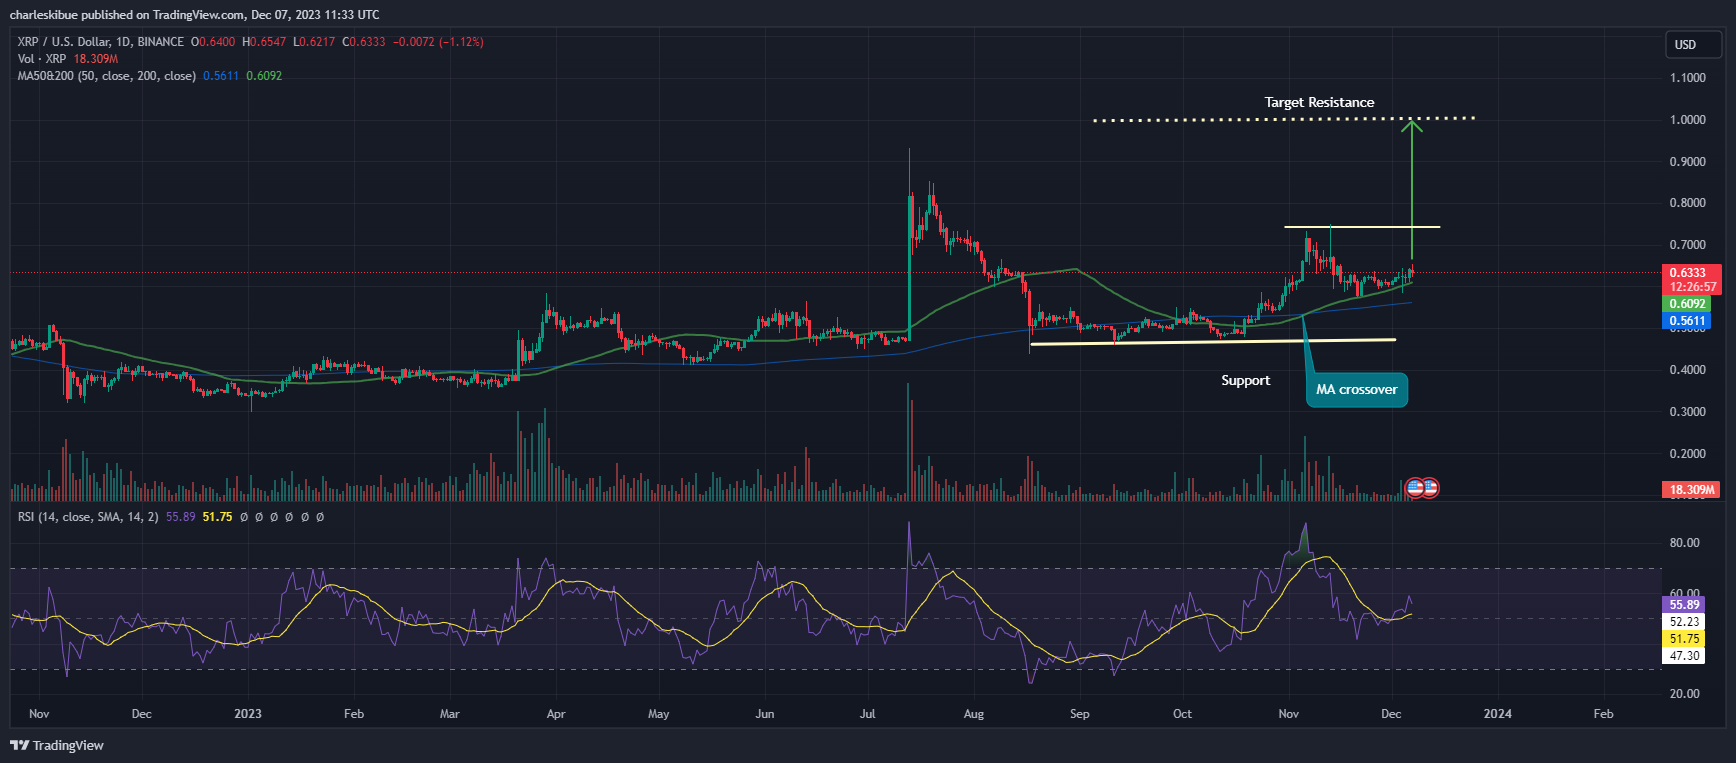
Task: Click the Vol · XRP indicator label
Action: tap(42, 59)
